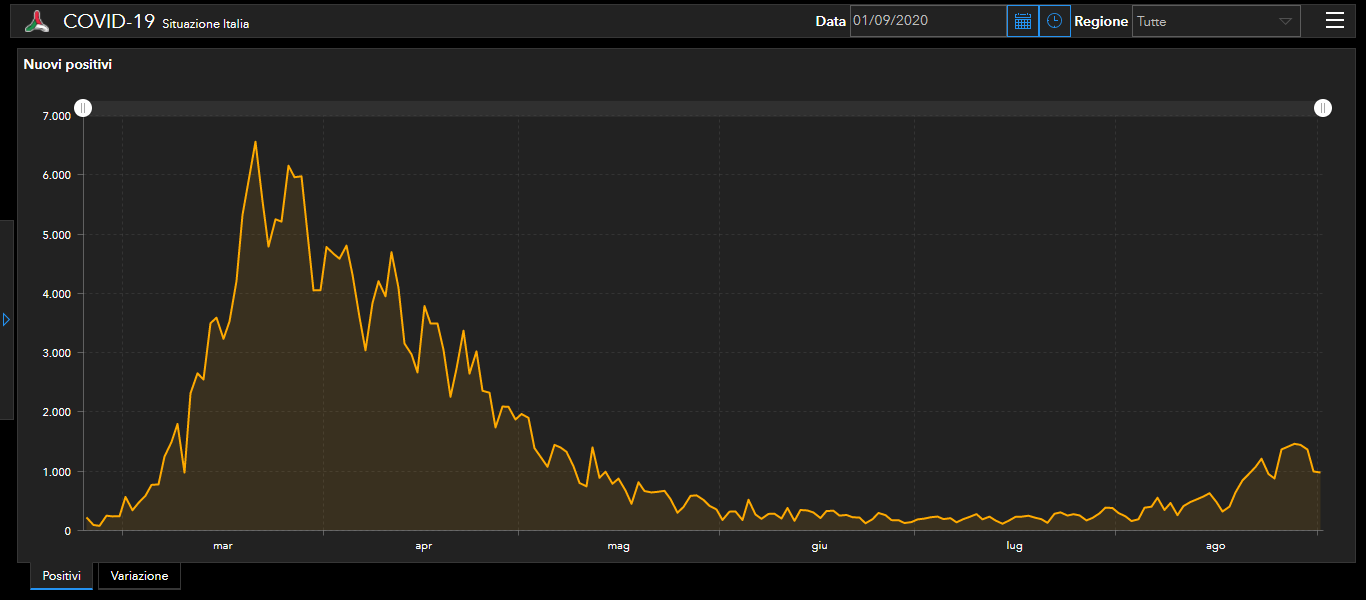Click the Nuovi positivi chart title
This screenshot has height=600, width=1366.
(x=68, y=64)
